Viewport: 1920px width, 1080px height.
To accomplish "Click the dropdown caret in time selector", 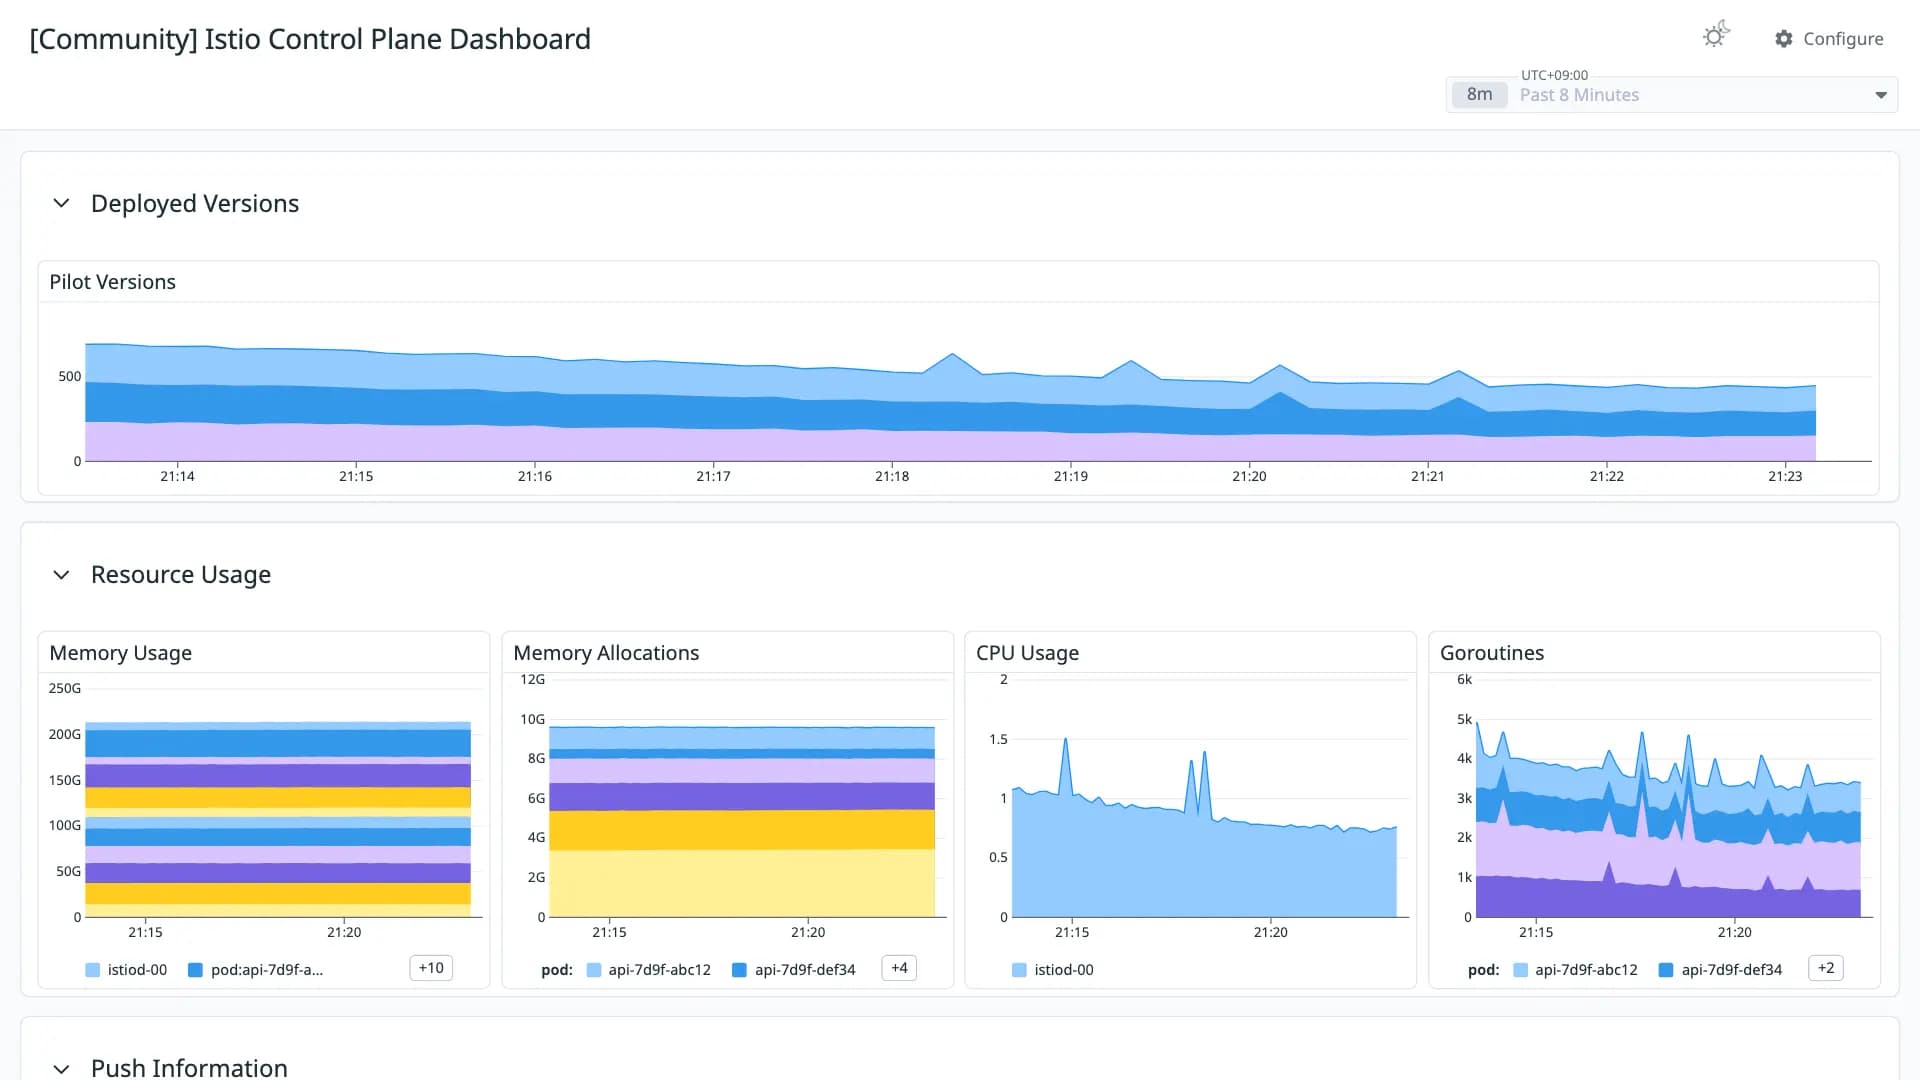I will [1881, 95].
